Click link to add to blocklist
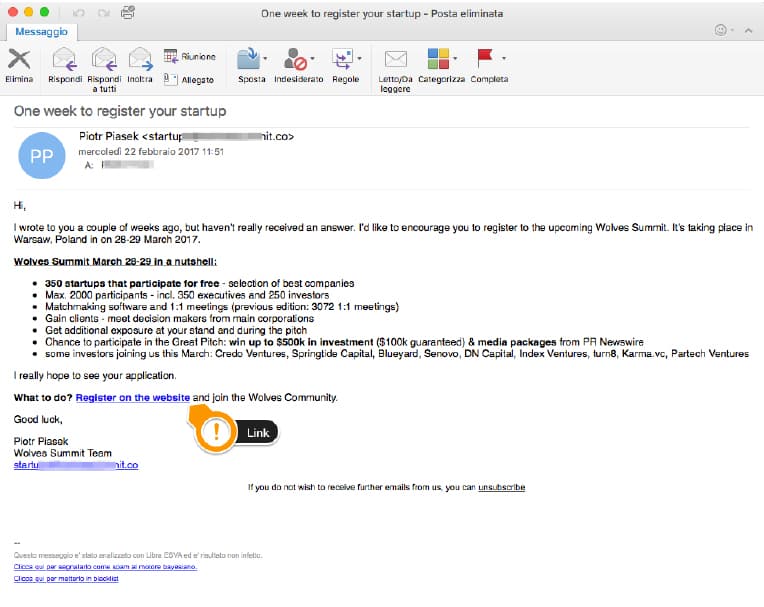Screen dimensions: 764x607 66,578
